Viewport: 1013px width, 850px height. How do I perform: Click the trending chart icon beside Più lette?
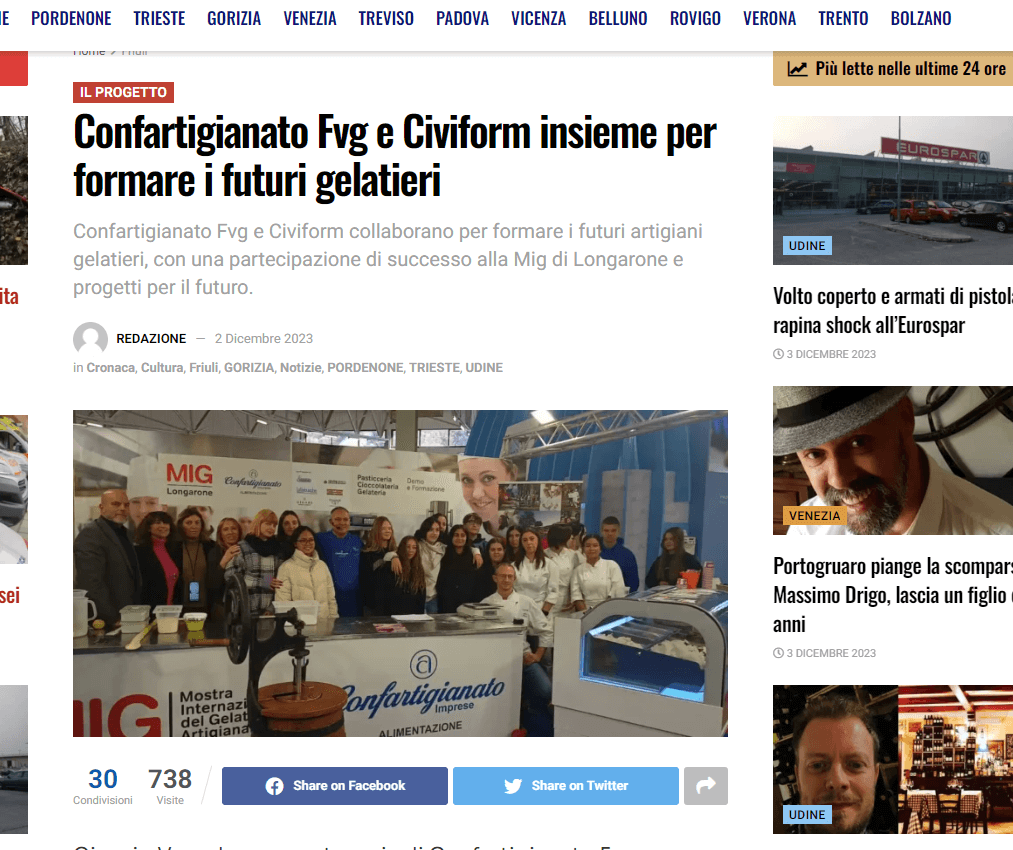(x=797, y=69)
